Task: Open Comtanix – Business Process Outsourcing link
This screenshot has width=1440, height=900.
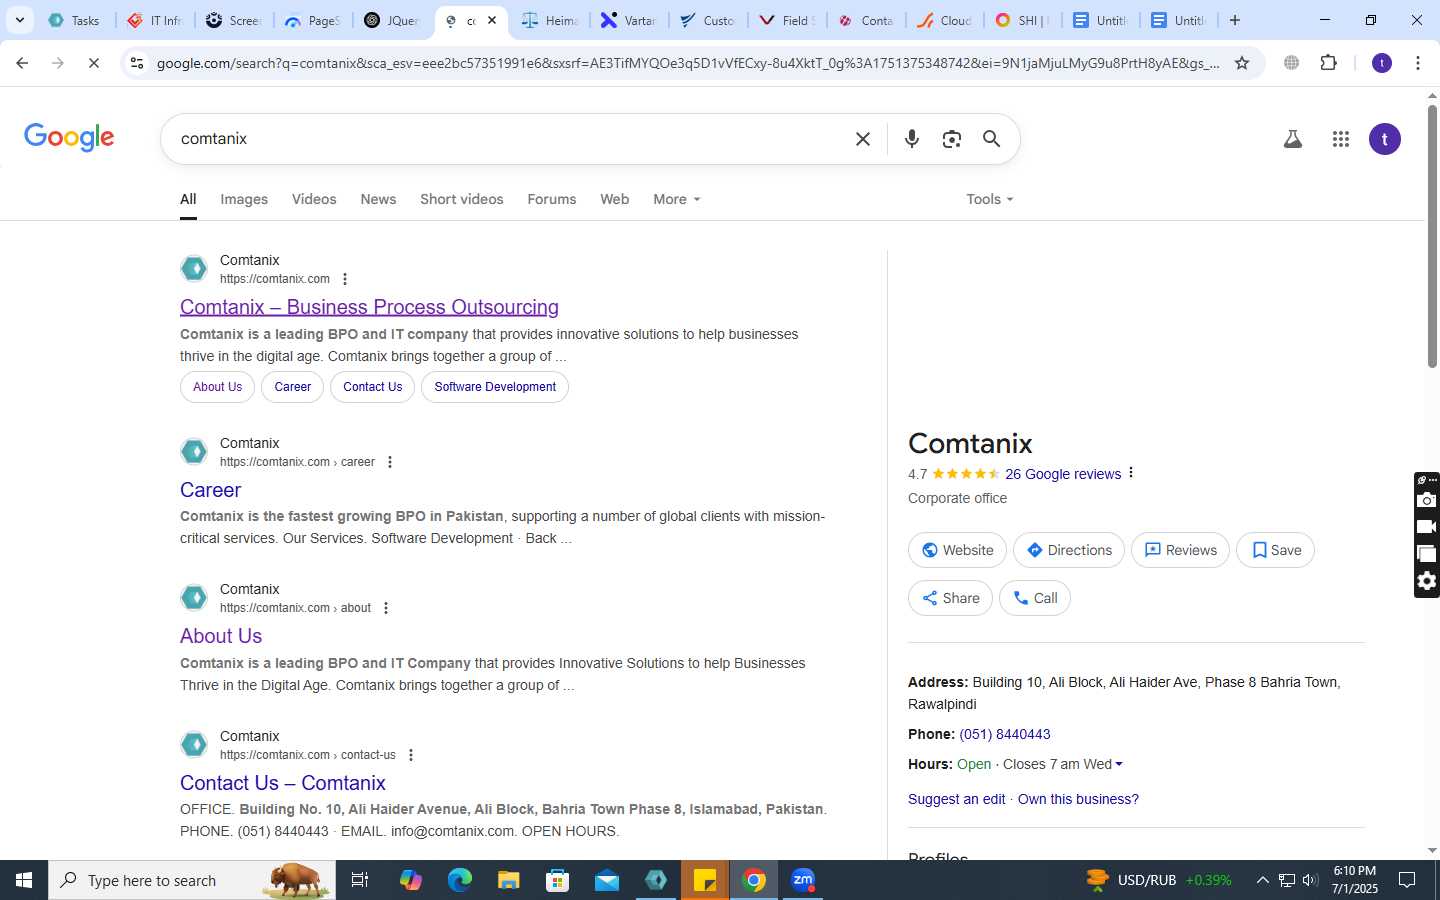Action: pos(369,307)
